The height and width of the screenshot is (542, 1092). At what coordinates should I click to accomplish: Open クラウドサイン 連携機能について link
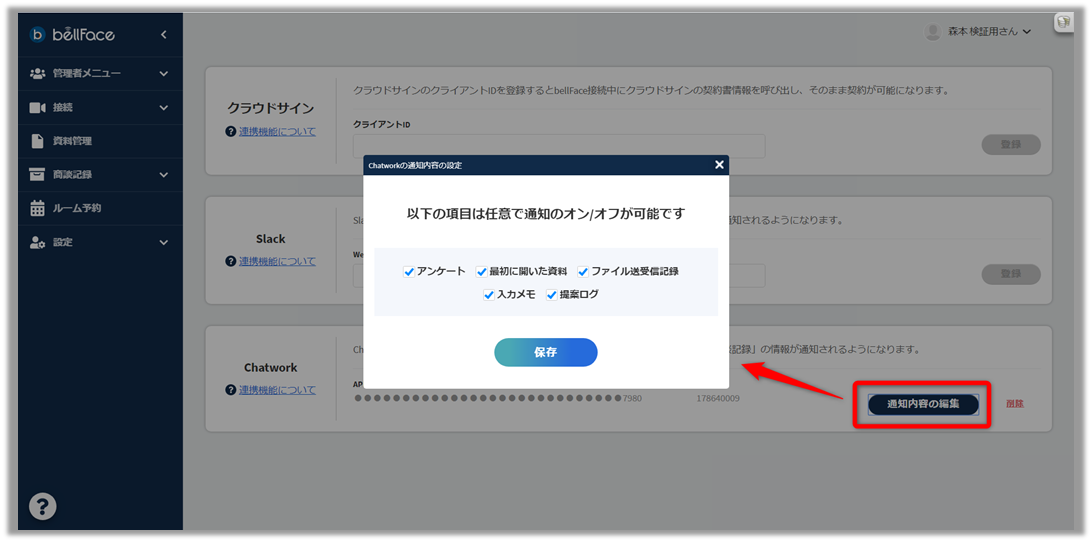click(277, 132)
